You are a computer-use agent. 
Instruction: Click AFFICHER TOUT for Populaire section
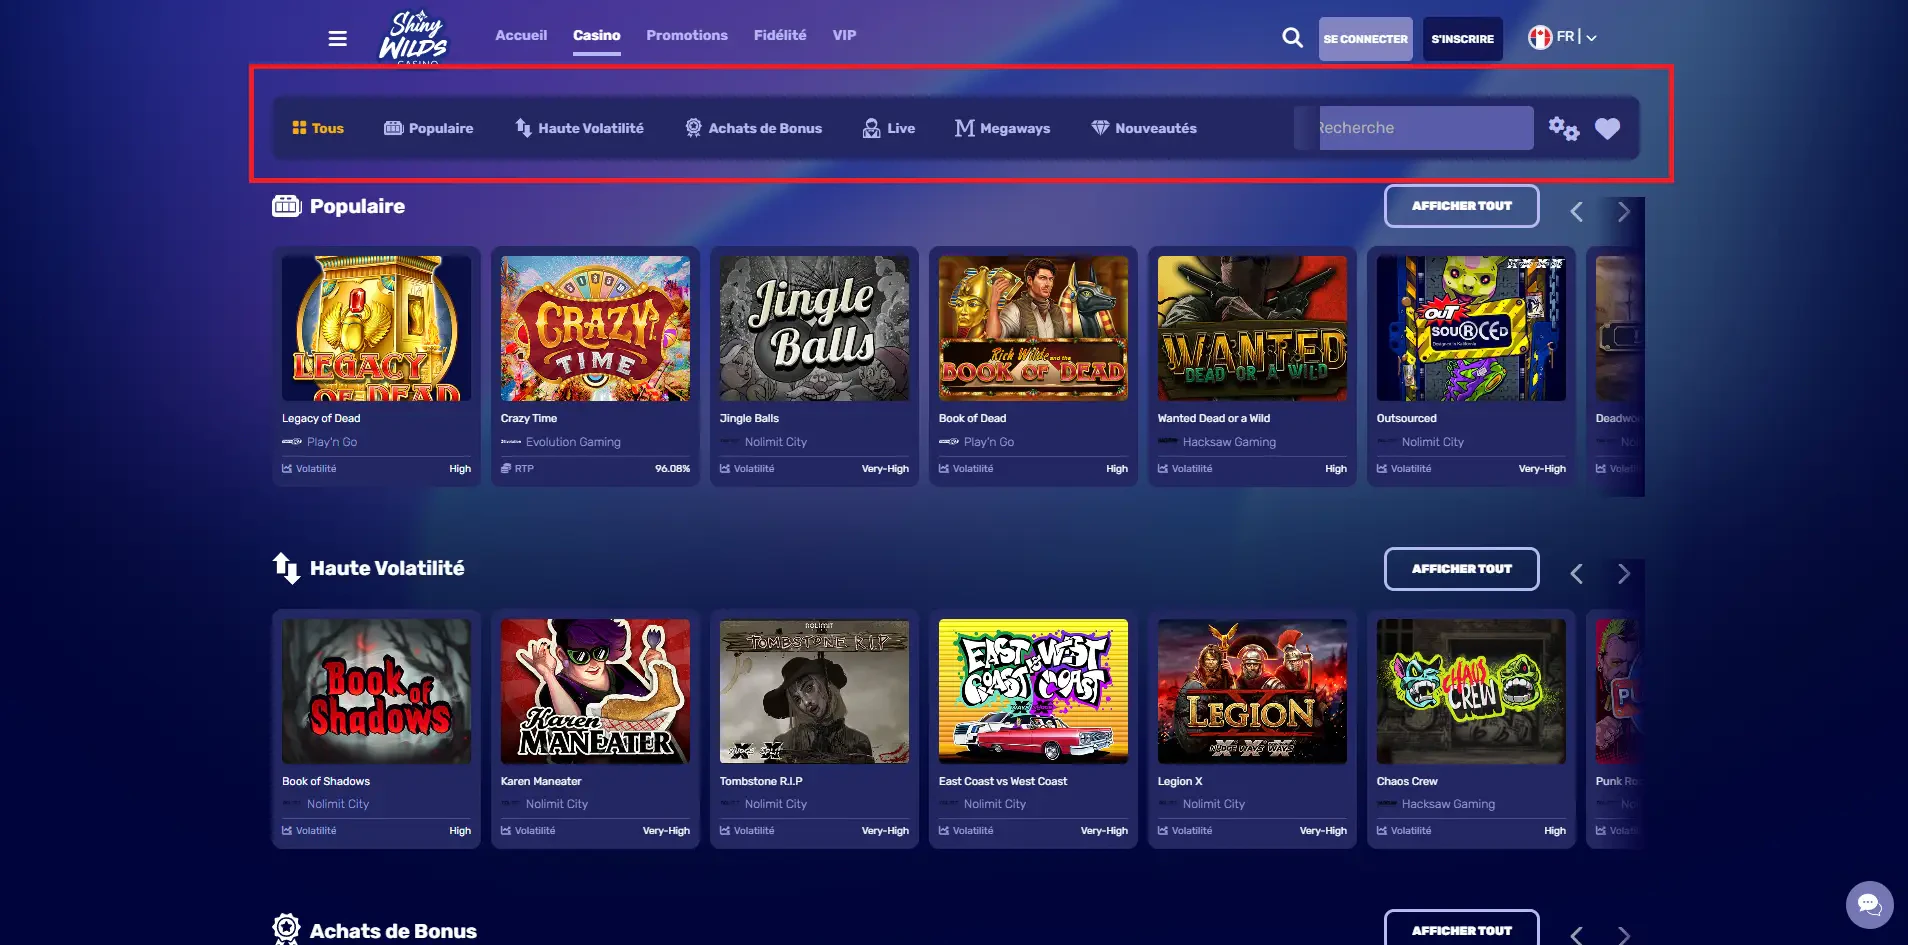(x=1461, y=206)
